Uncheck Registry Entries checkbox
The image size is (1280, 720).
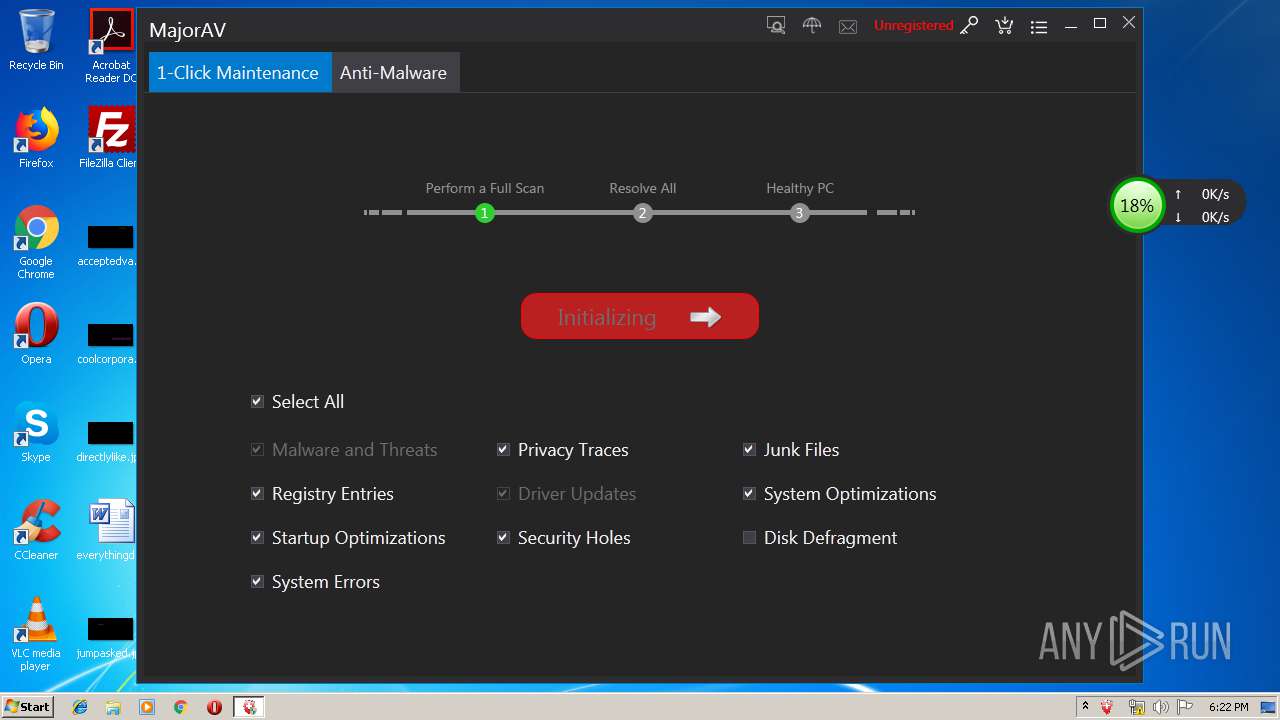pyautogui.click(x=257, y=494)
